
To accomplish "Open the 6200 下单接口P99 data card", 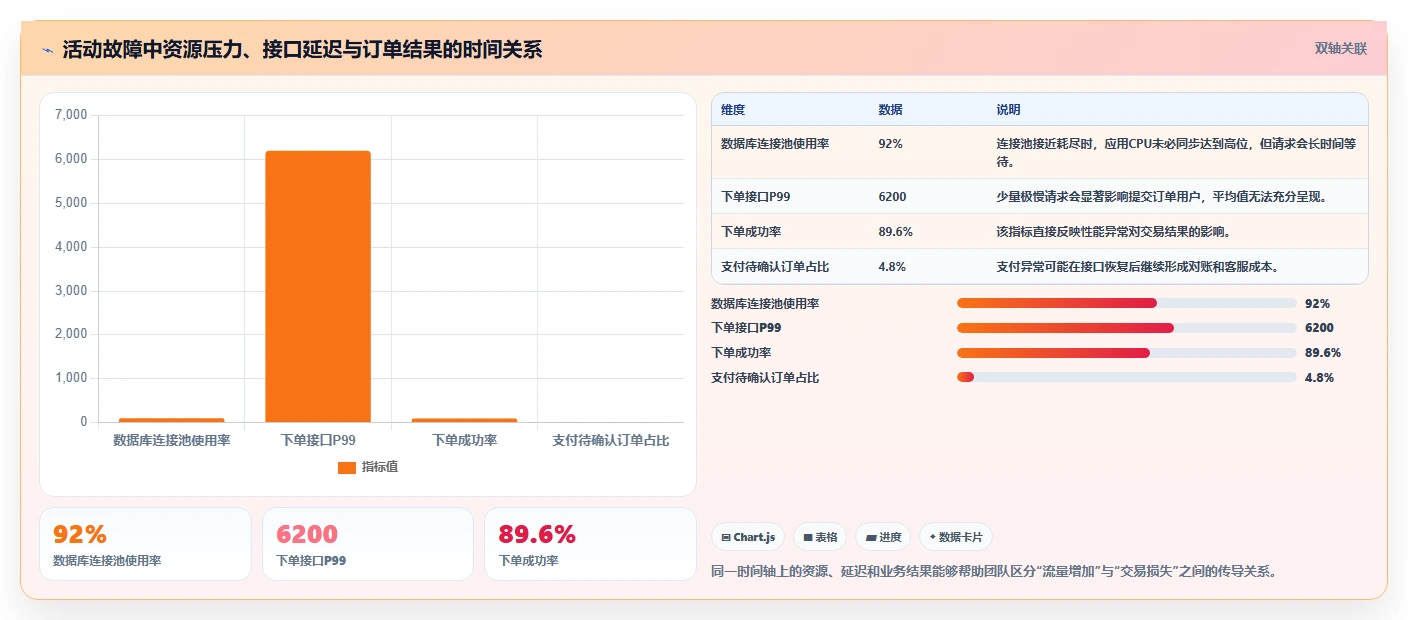I will 368,544.
